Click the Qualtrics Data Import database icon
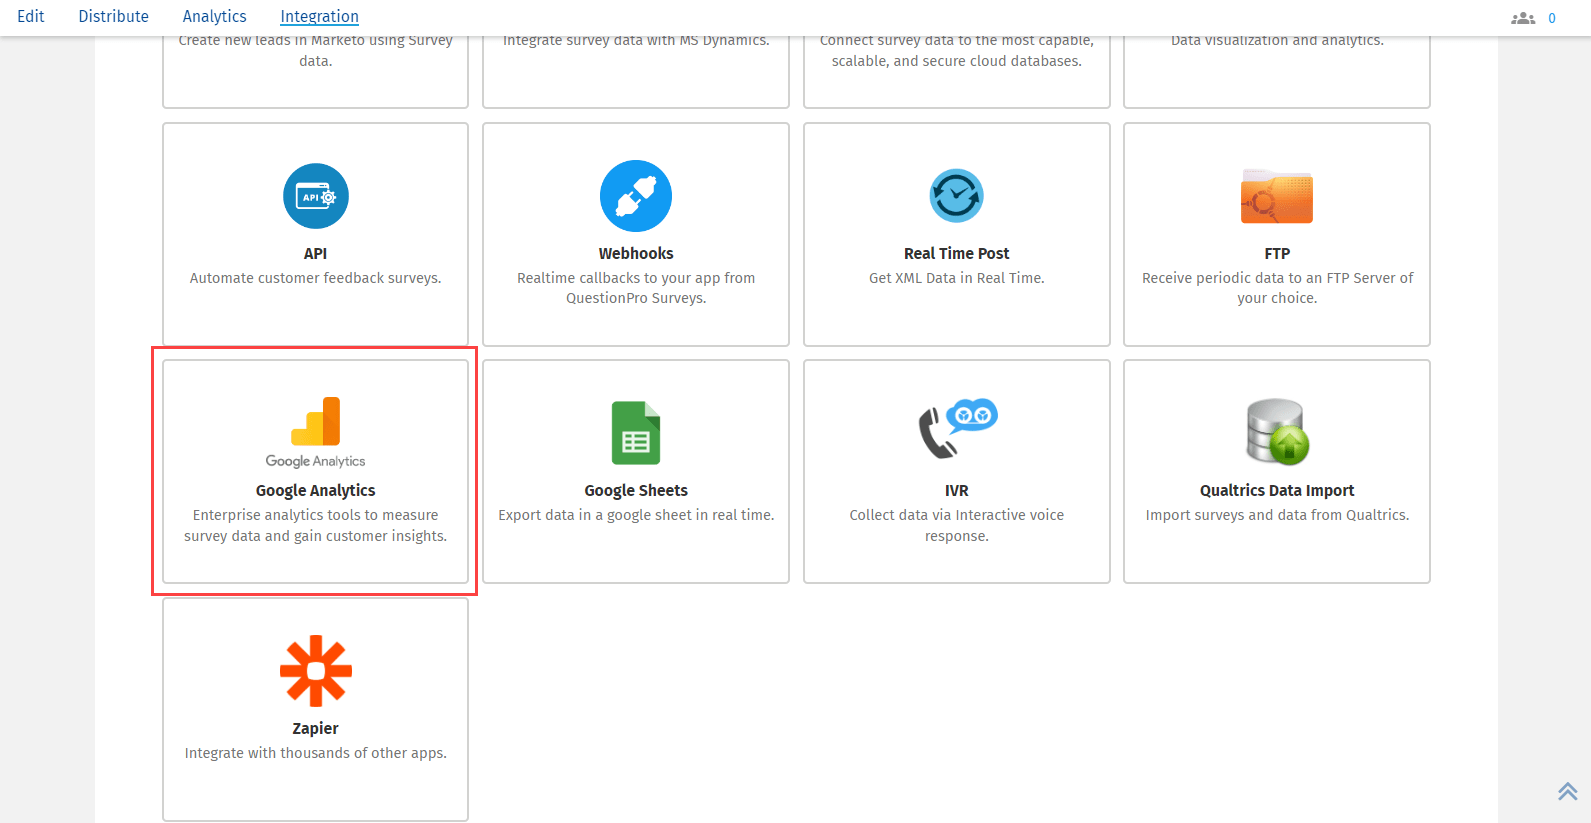This screenshot has height=823, width=1591. (1277, 432)
